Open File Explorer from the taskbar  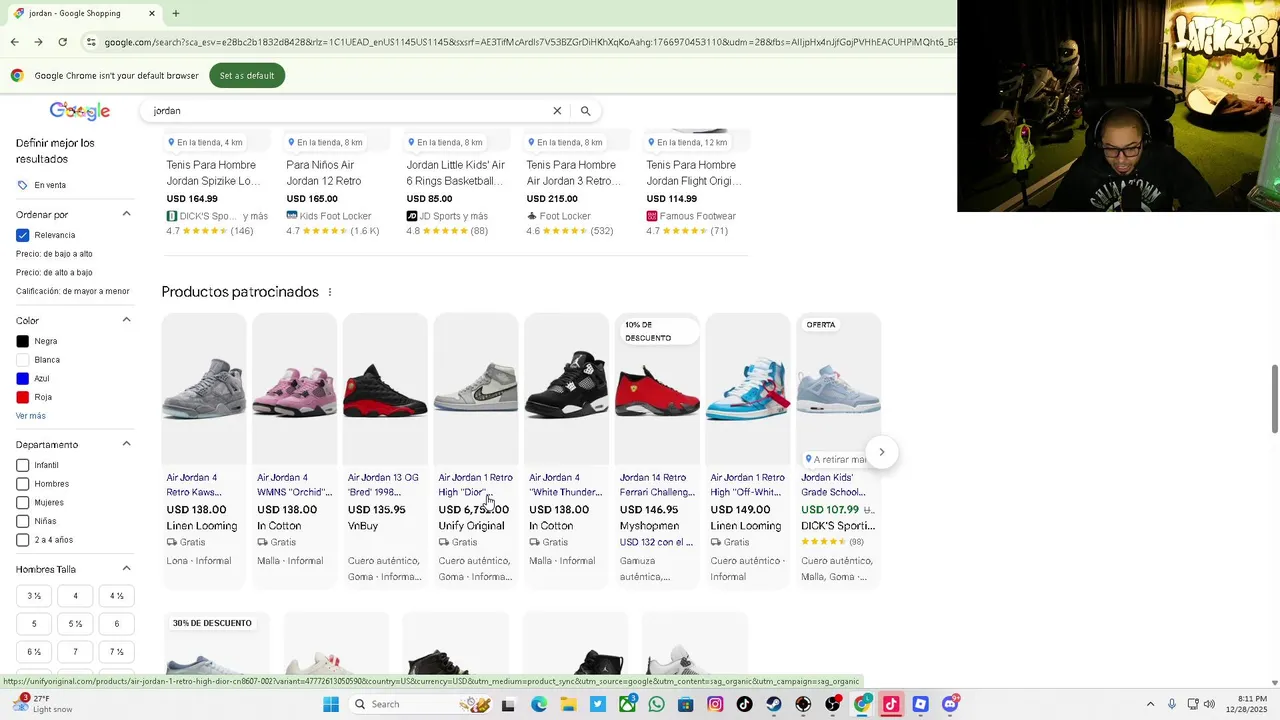pos(568,704)
